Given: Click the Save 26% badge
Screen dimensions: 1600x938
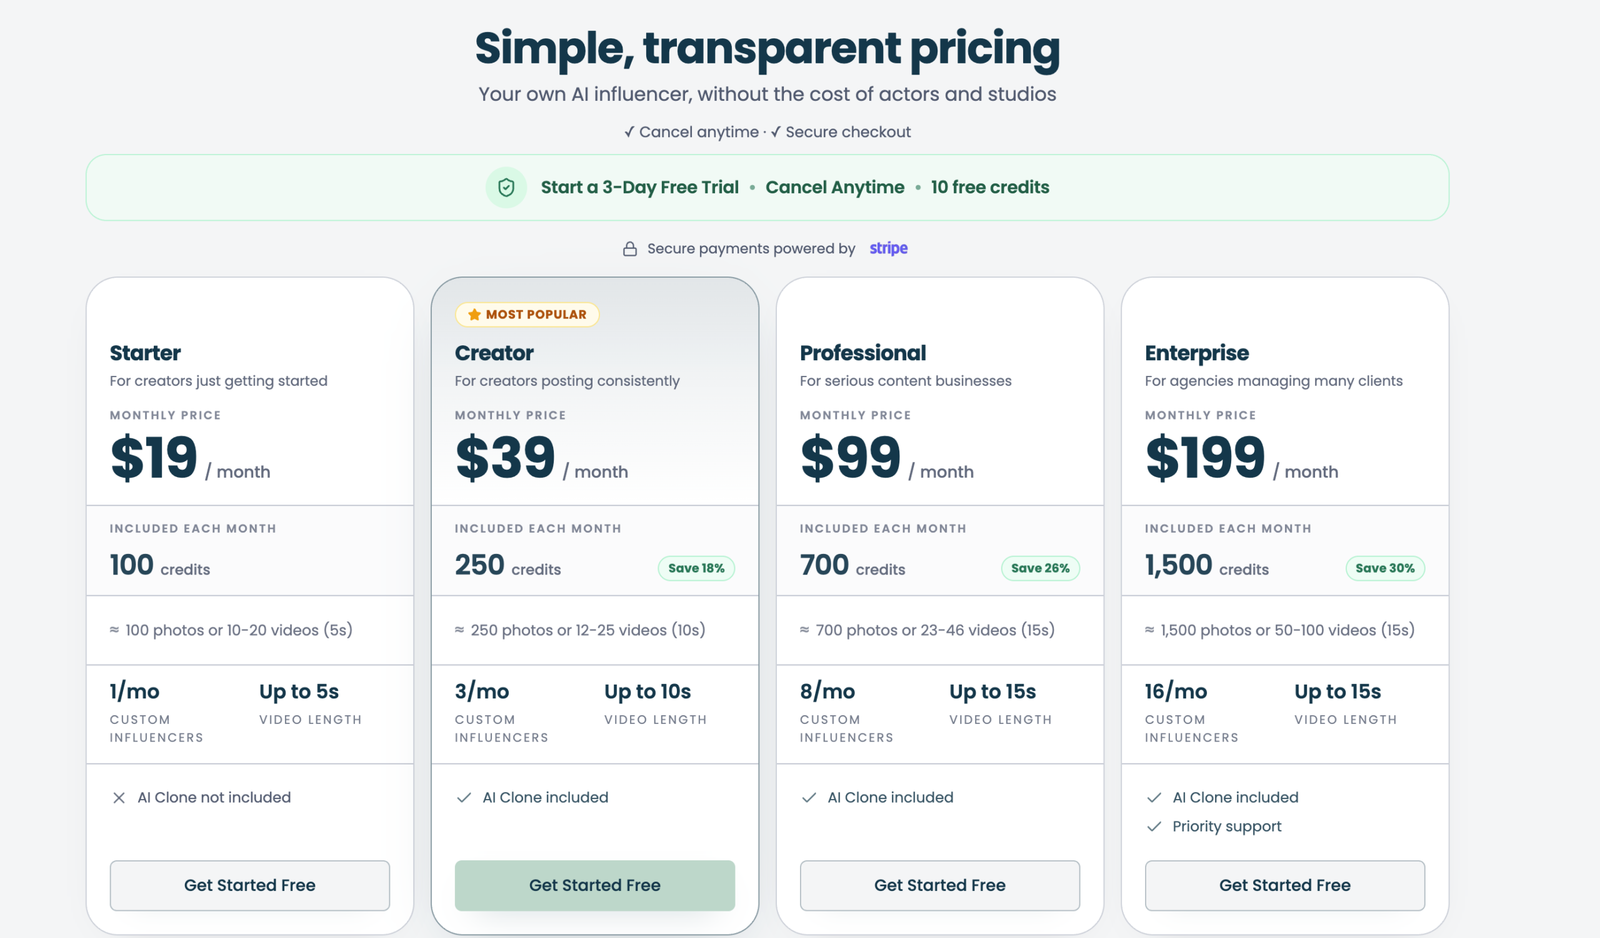Looking at the screenshot, I should click(x=1040, y=568).
